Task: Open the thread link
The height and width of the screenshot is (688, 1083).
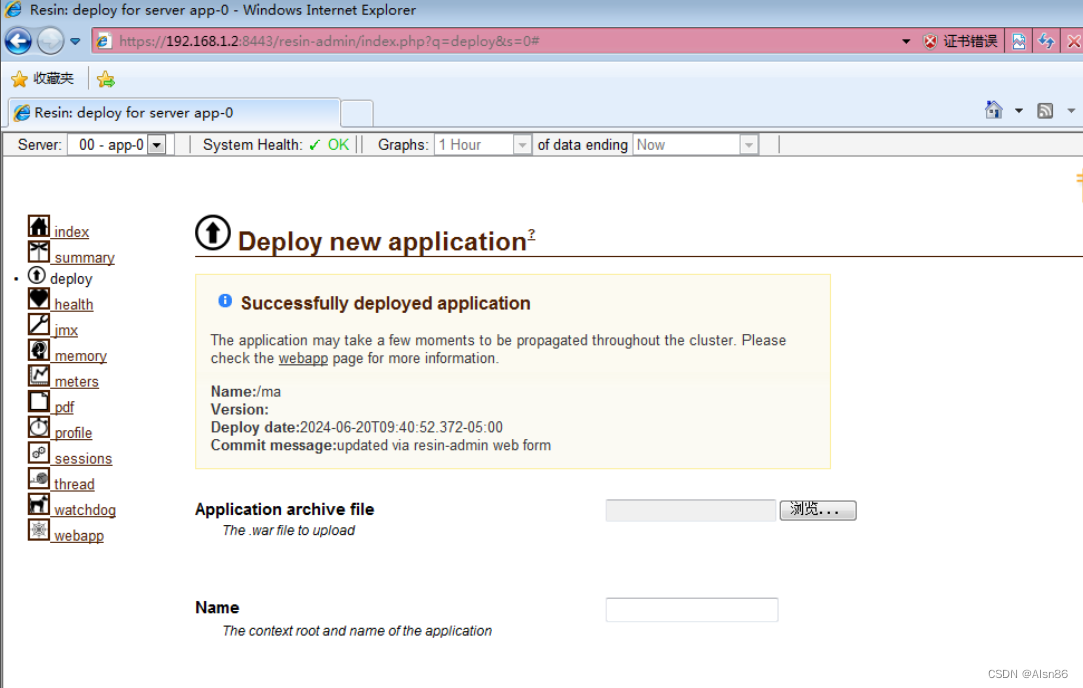Action: 74,484
